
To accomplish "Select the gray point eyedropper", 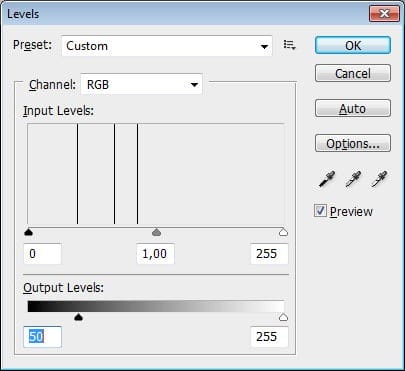I will coord(353,179).
